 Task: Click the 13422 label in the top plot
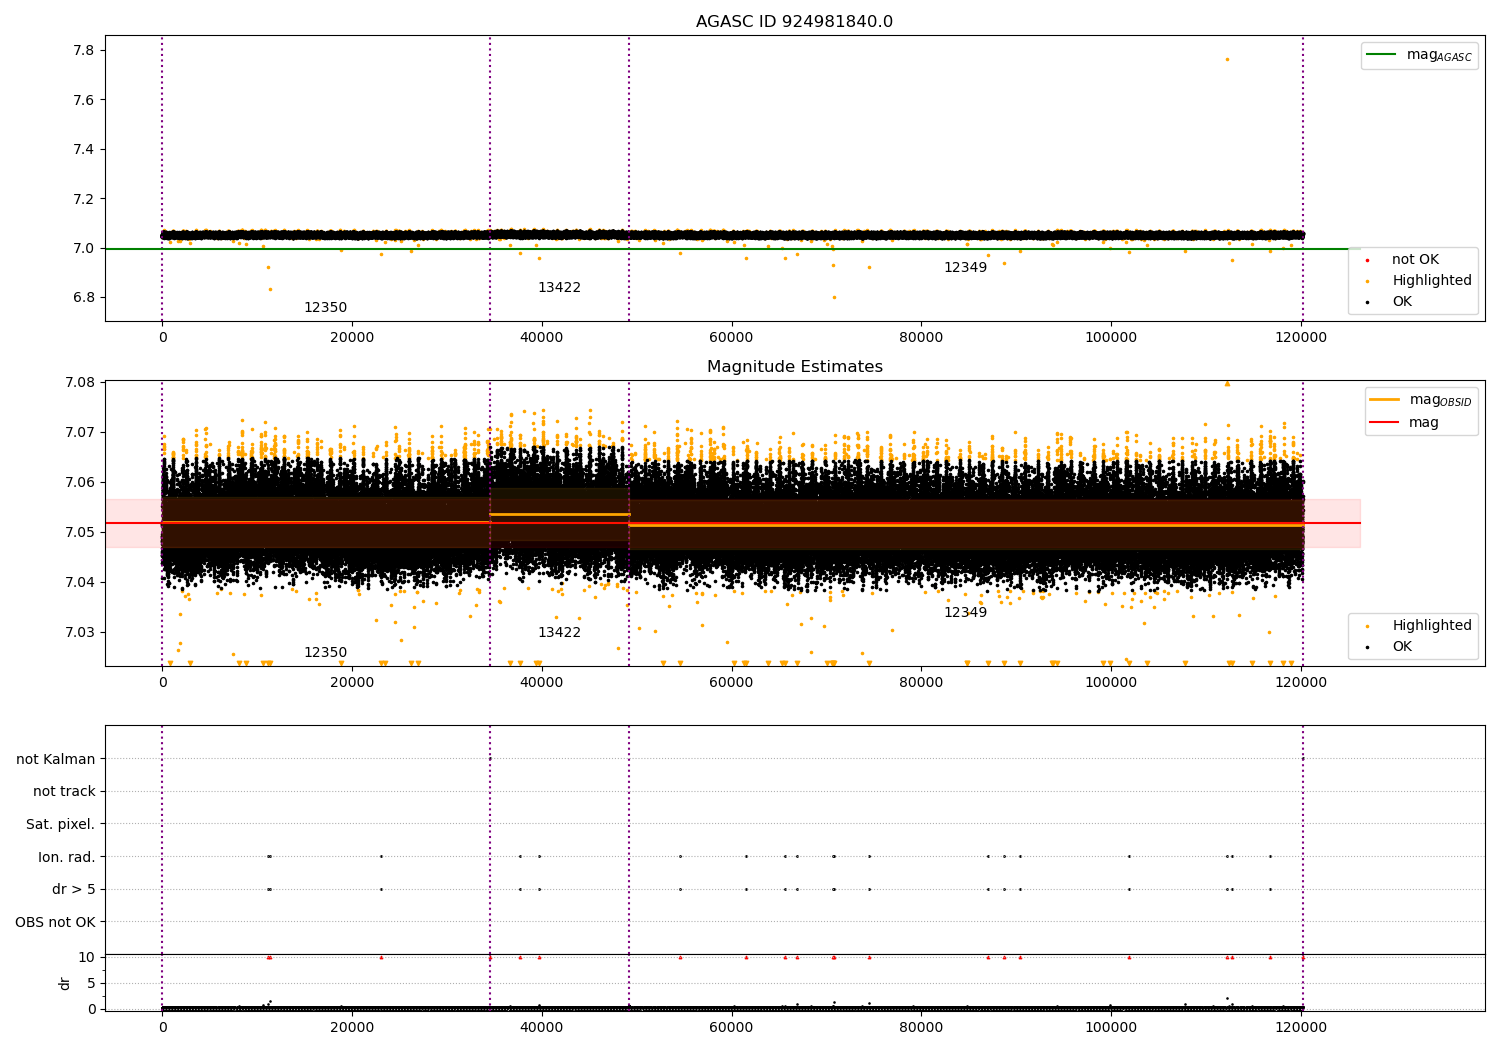point(559,288)
